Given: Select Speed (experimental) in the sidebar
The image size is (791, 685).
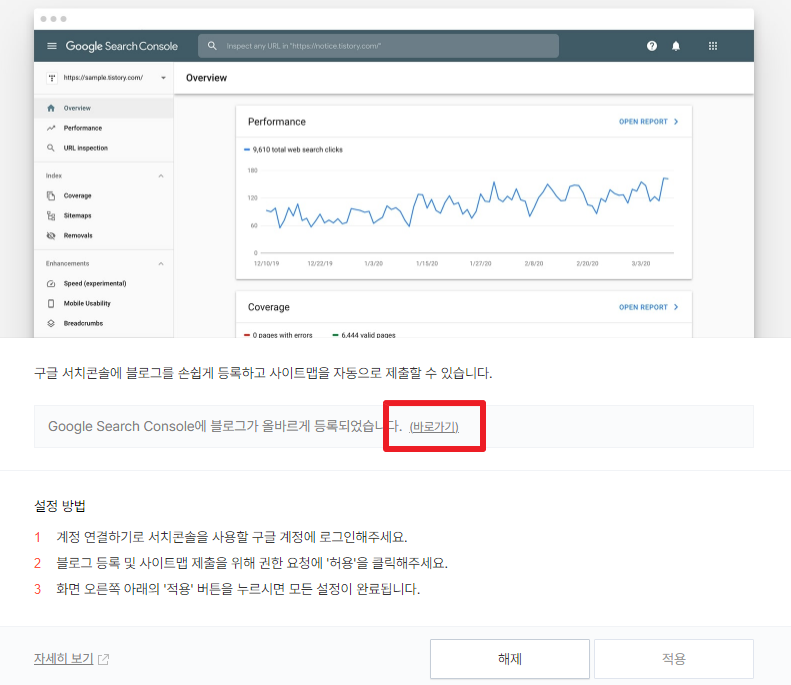Looking at the screenshot, I should (103, 283).
